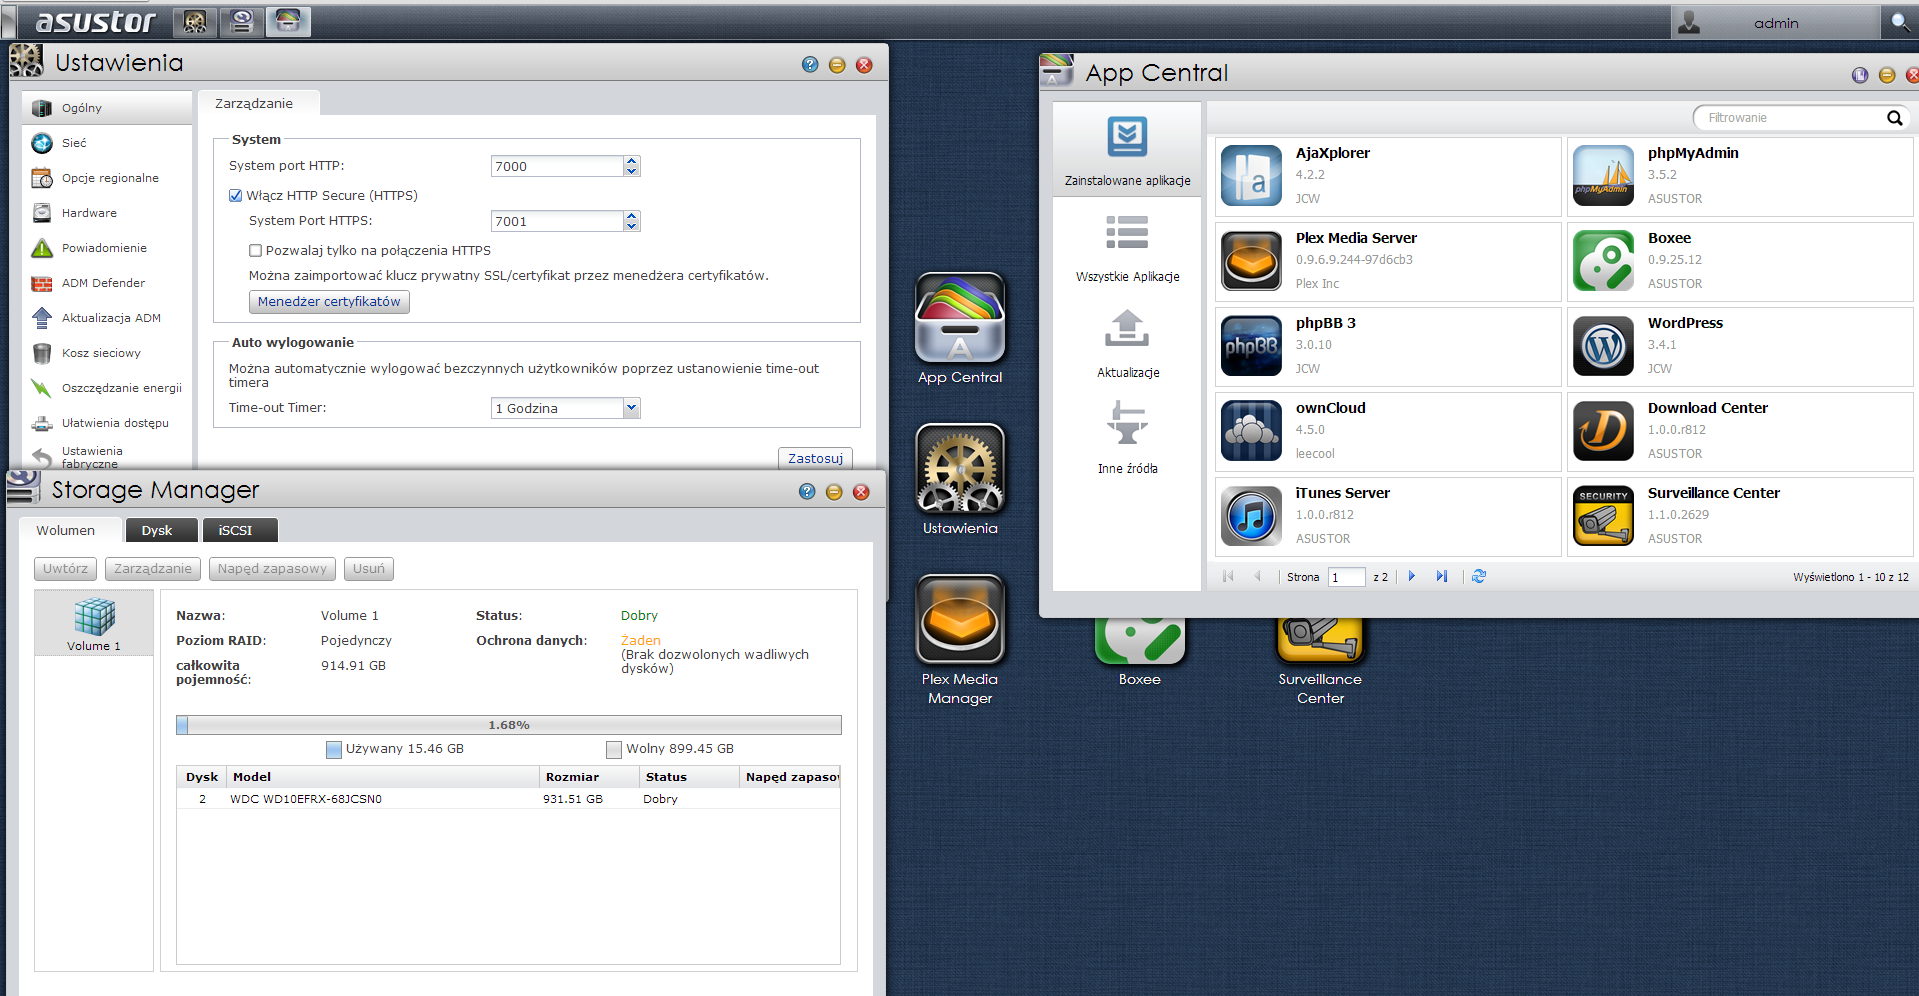Enable Pozwalaj tylko na połączenia HTTPS

255,251
